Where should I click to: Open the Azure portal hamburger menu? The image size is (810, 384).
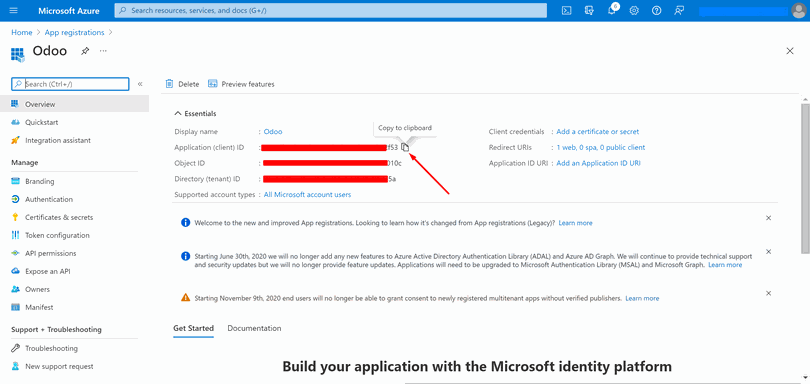(x=13, y=10)
